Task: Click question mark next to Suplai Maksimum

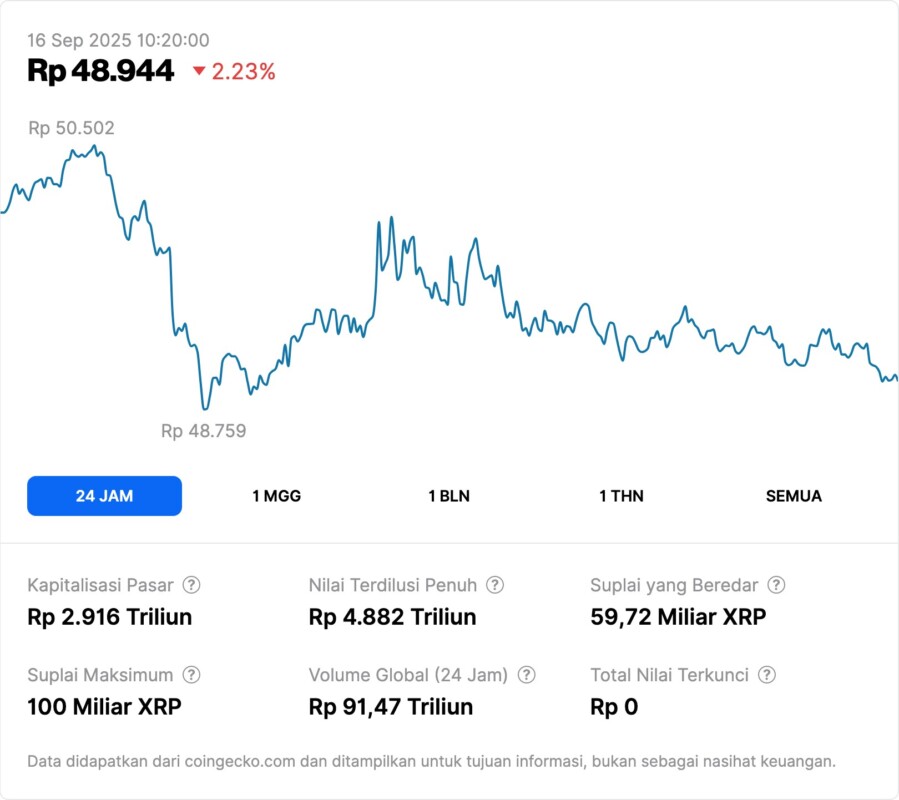Action: pyautogui.click(x=191, y=675)
